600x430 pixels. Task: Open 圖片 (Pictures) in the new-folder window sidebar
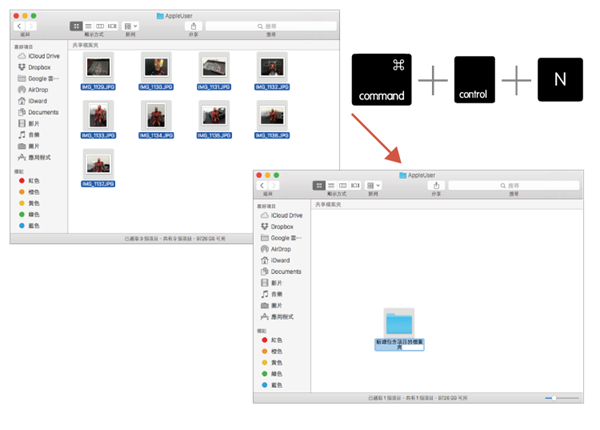pyautogui.click(x=271, y=306)
